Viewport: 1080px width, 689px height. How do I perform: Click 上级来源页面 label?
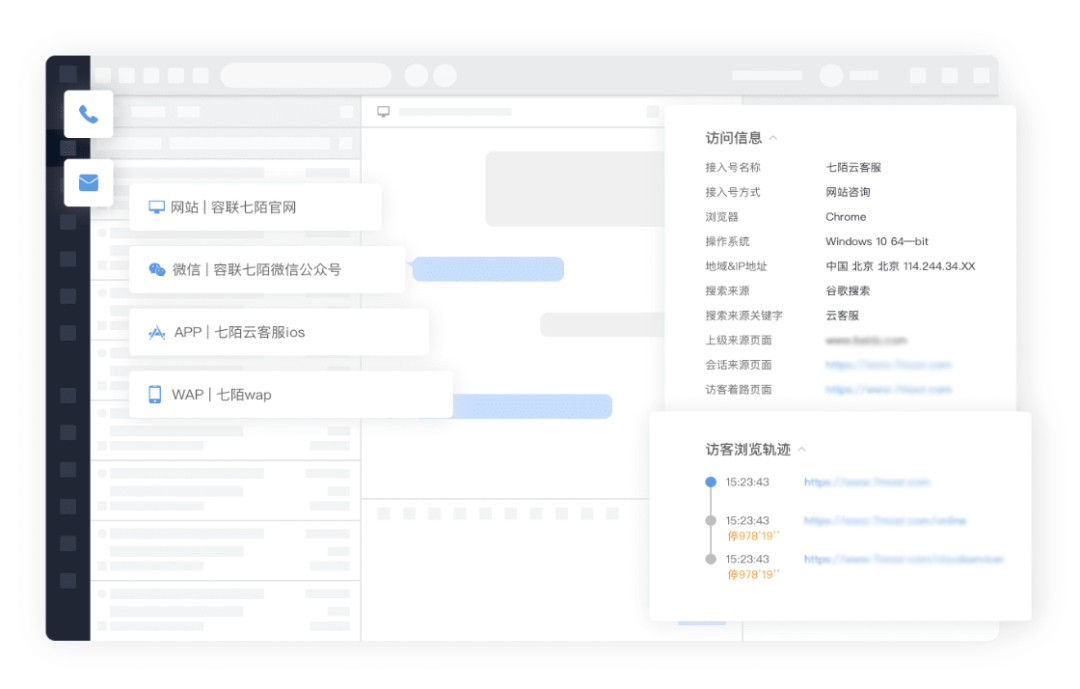(x=738, y=340)
